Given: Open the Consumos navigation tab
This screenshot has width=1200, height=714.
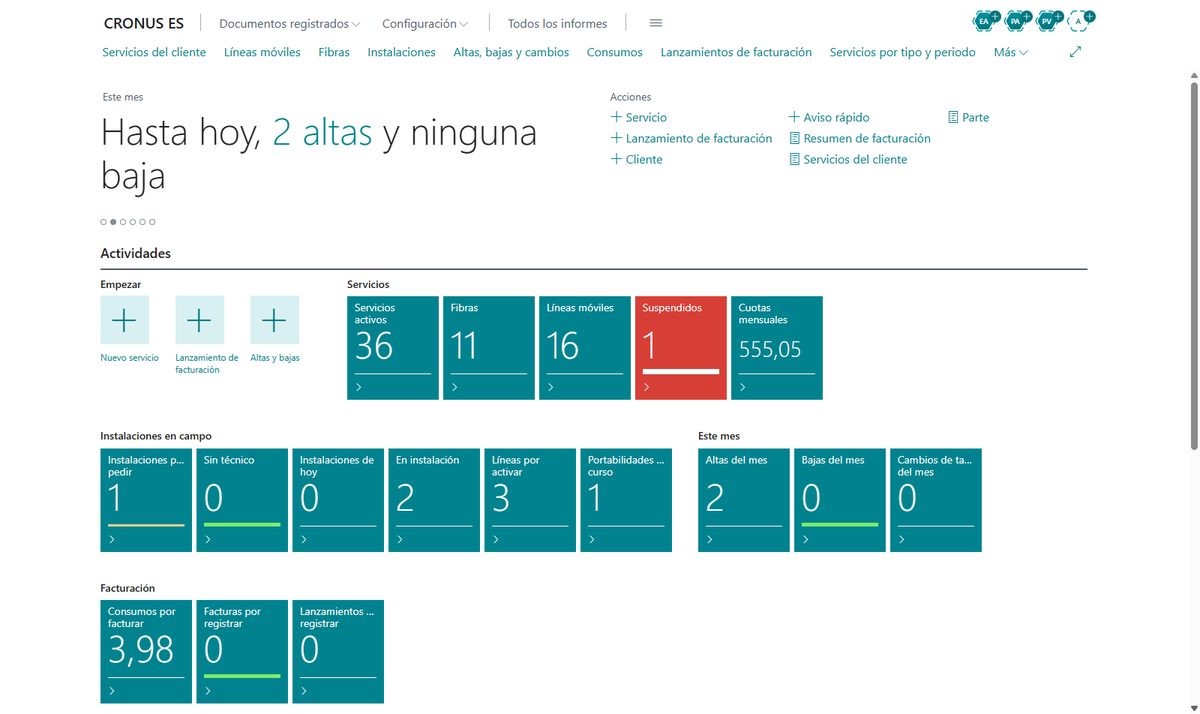Looking at the screenshot, I should 615,52.
